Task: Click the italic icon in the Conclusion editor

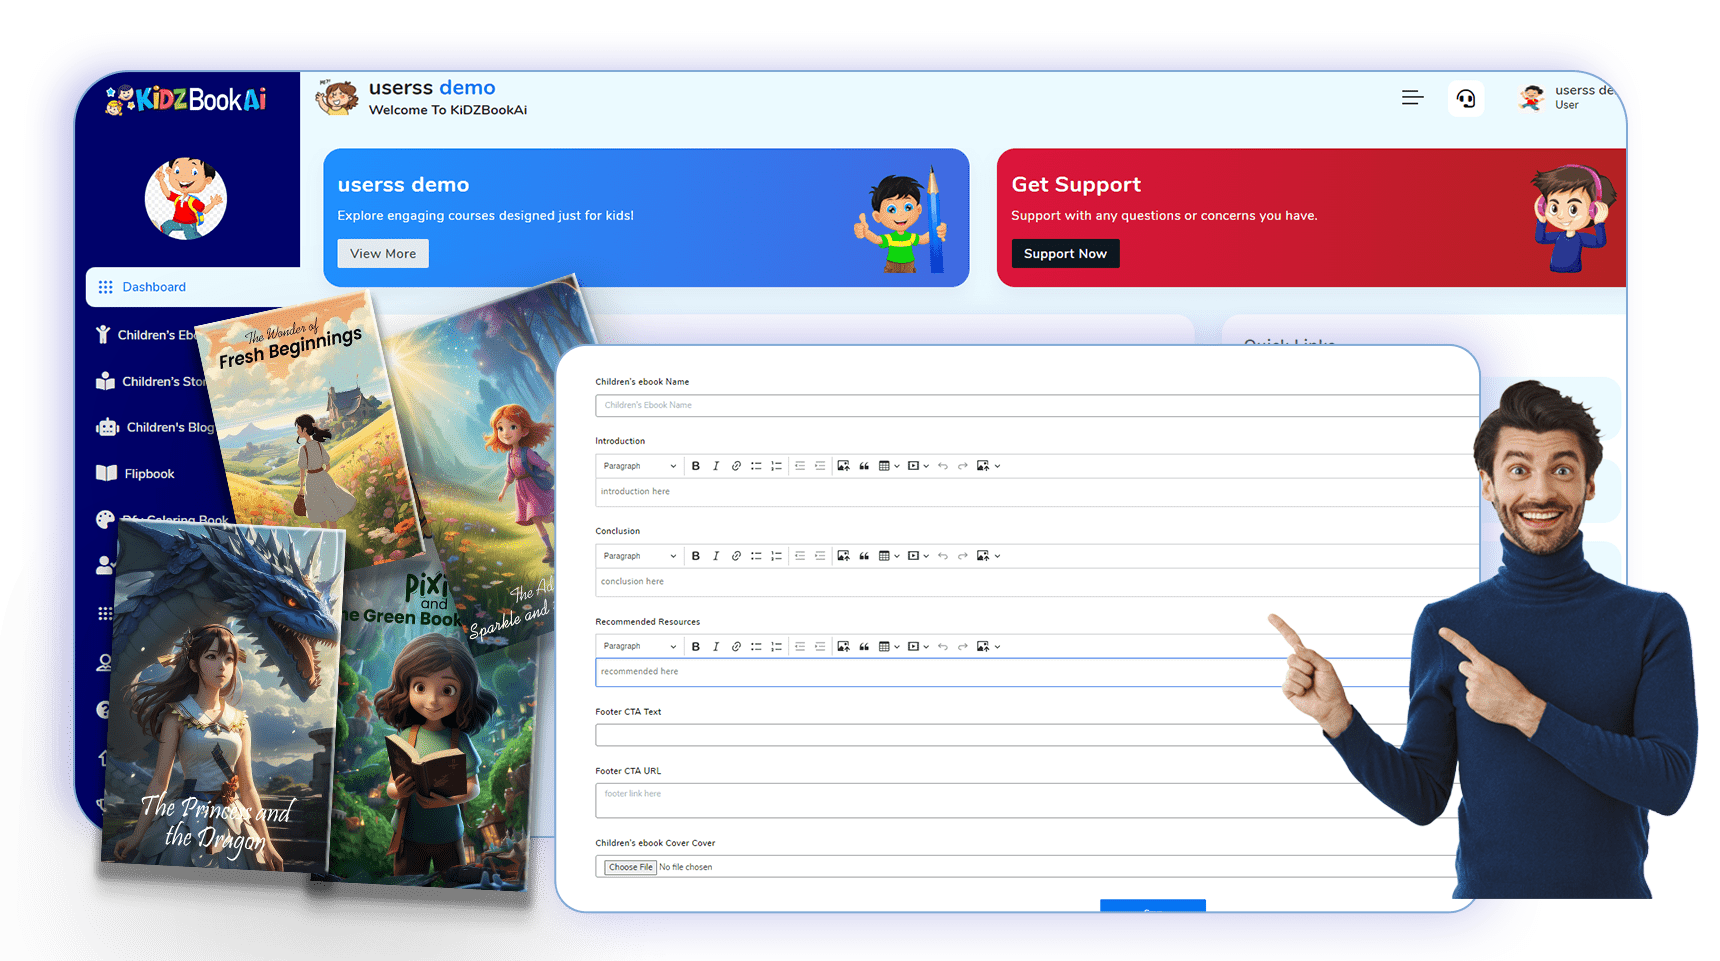Action: point(716,556)
